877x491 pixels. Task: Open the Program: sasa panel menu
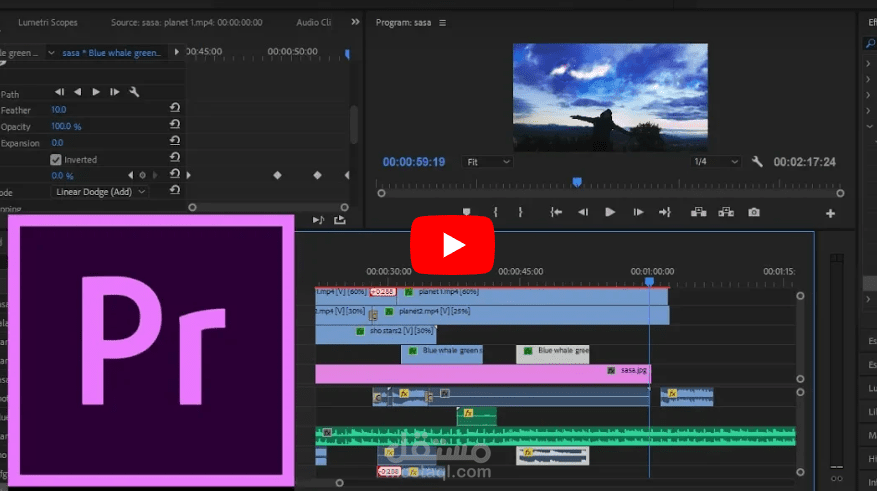(442, 23)
